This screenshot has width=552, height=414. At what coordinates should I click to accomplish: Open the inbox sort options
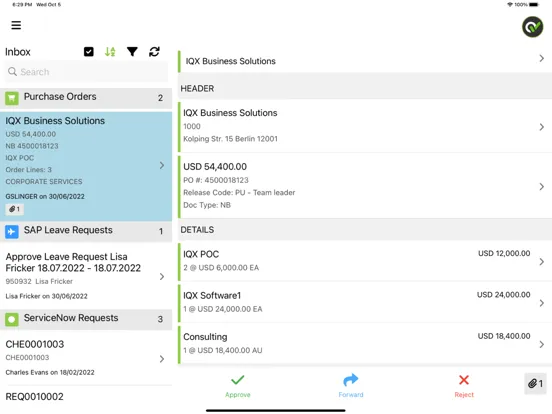point(110,52)
